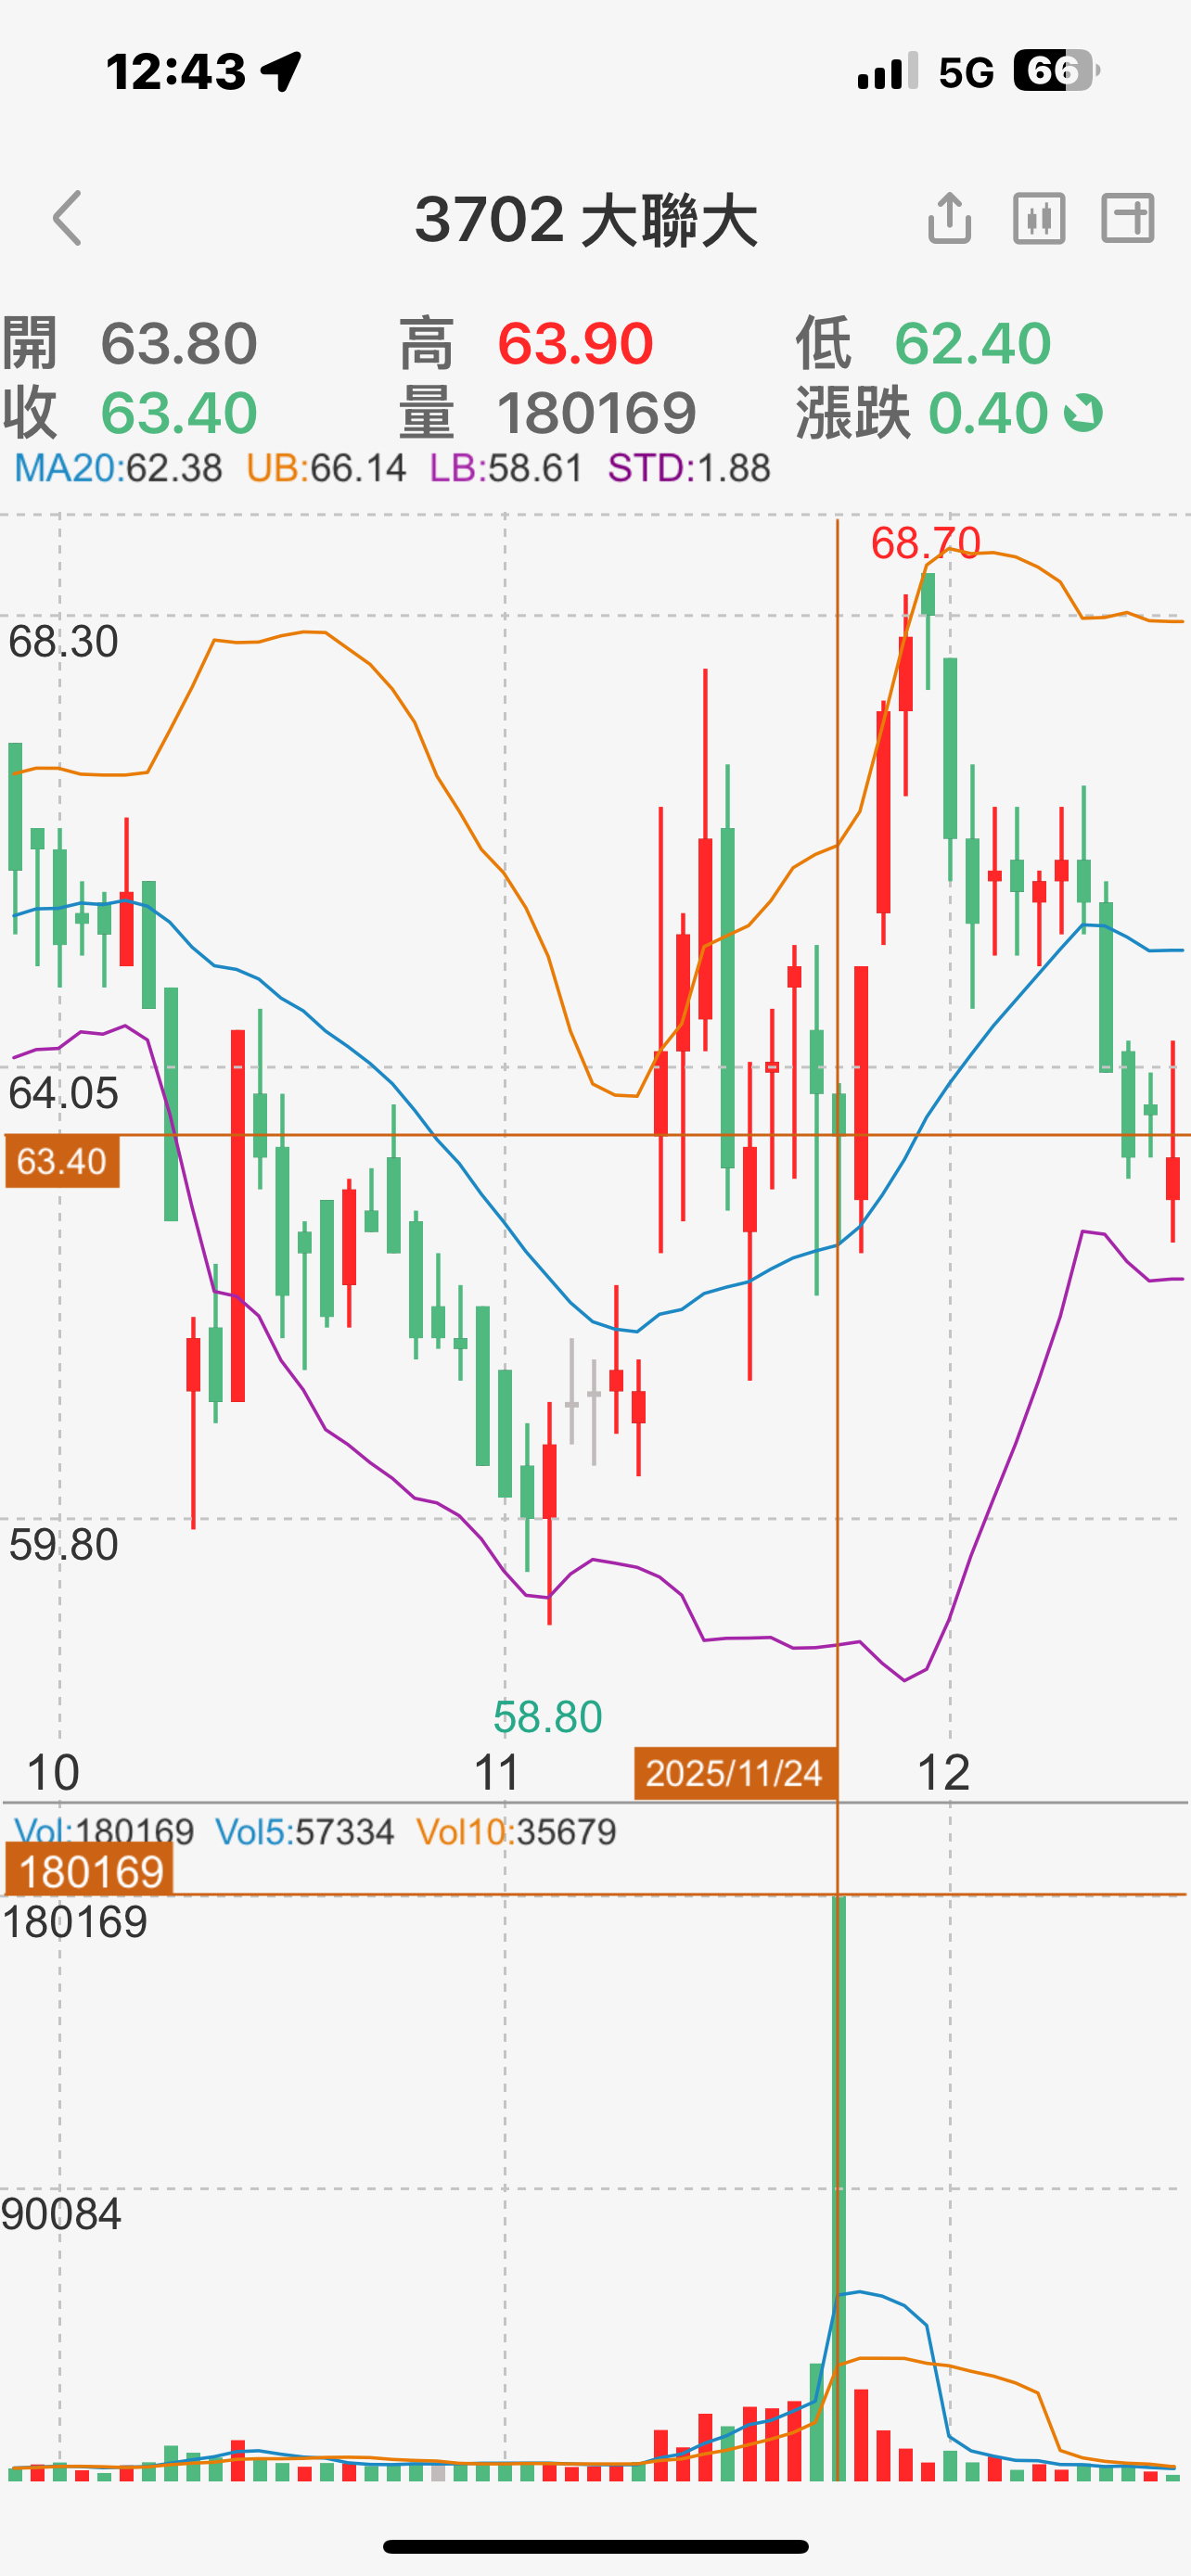Tap the 68.70 peak price label
1191x2576 pixels.
pyautogui.click(x=925, y=544)
